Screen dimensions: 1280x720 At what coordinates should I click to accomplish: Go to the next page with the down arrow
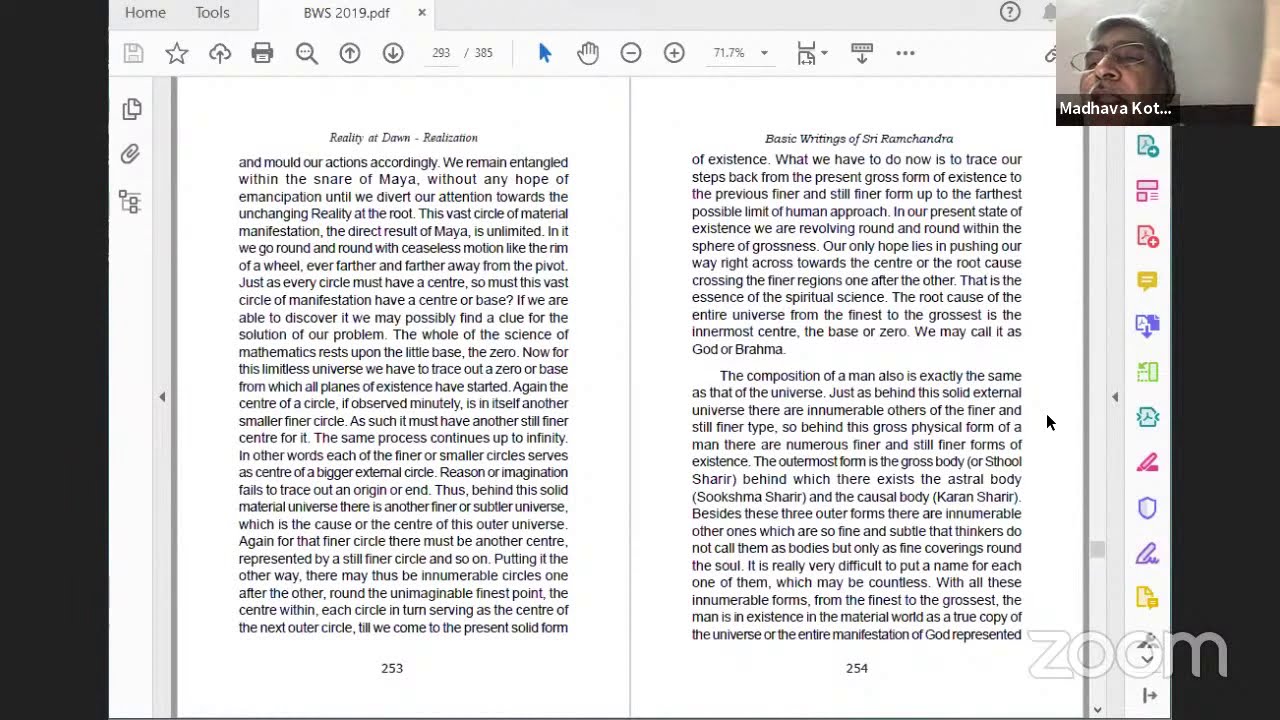393,53
